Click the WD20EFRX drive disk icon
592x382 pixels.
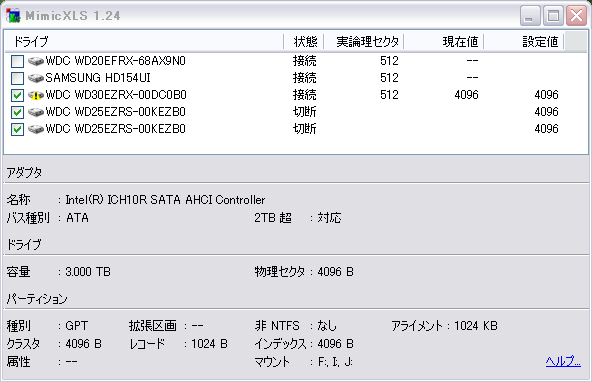pos(36,61)
